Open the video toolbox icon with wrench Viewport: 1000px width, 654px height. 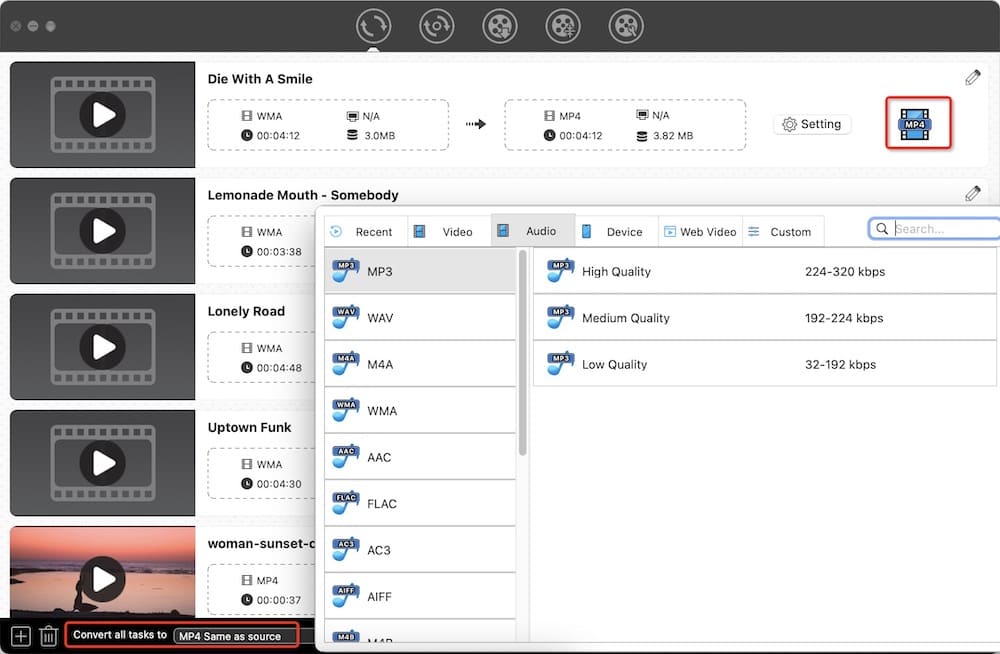[x=626, y=26]
